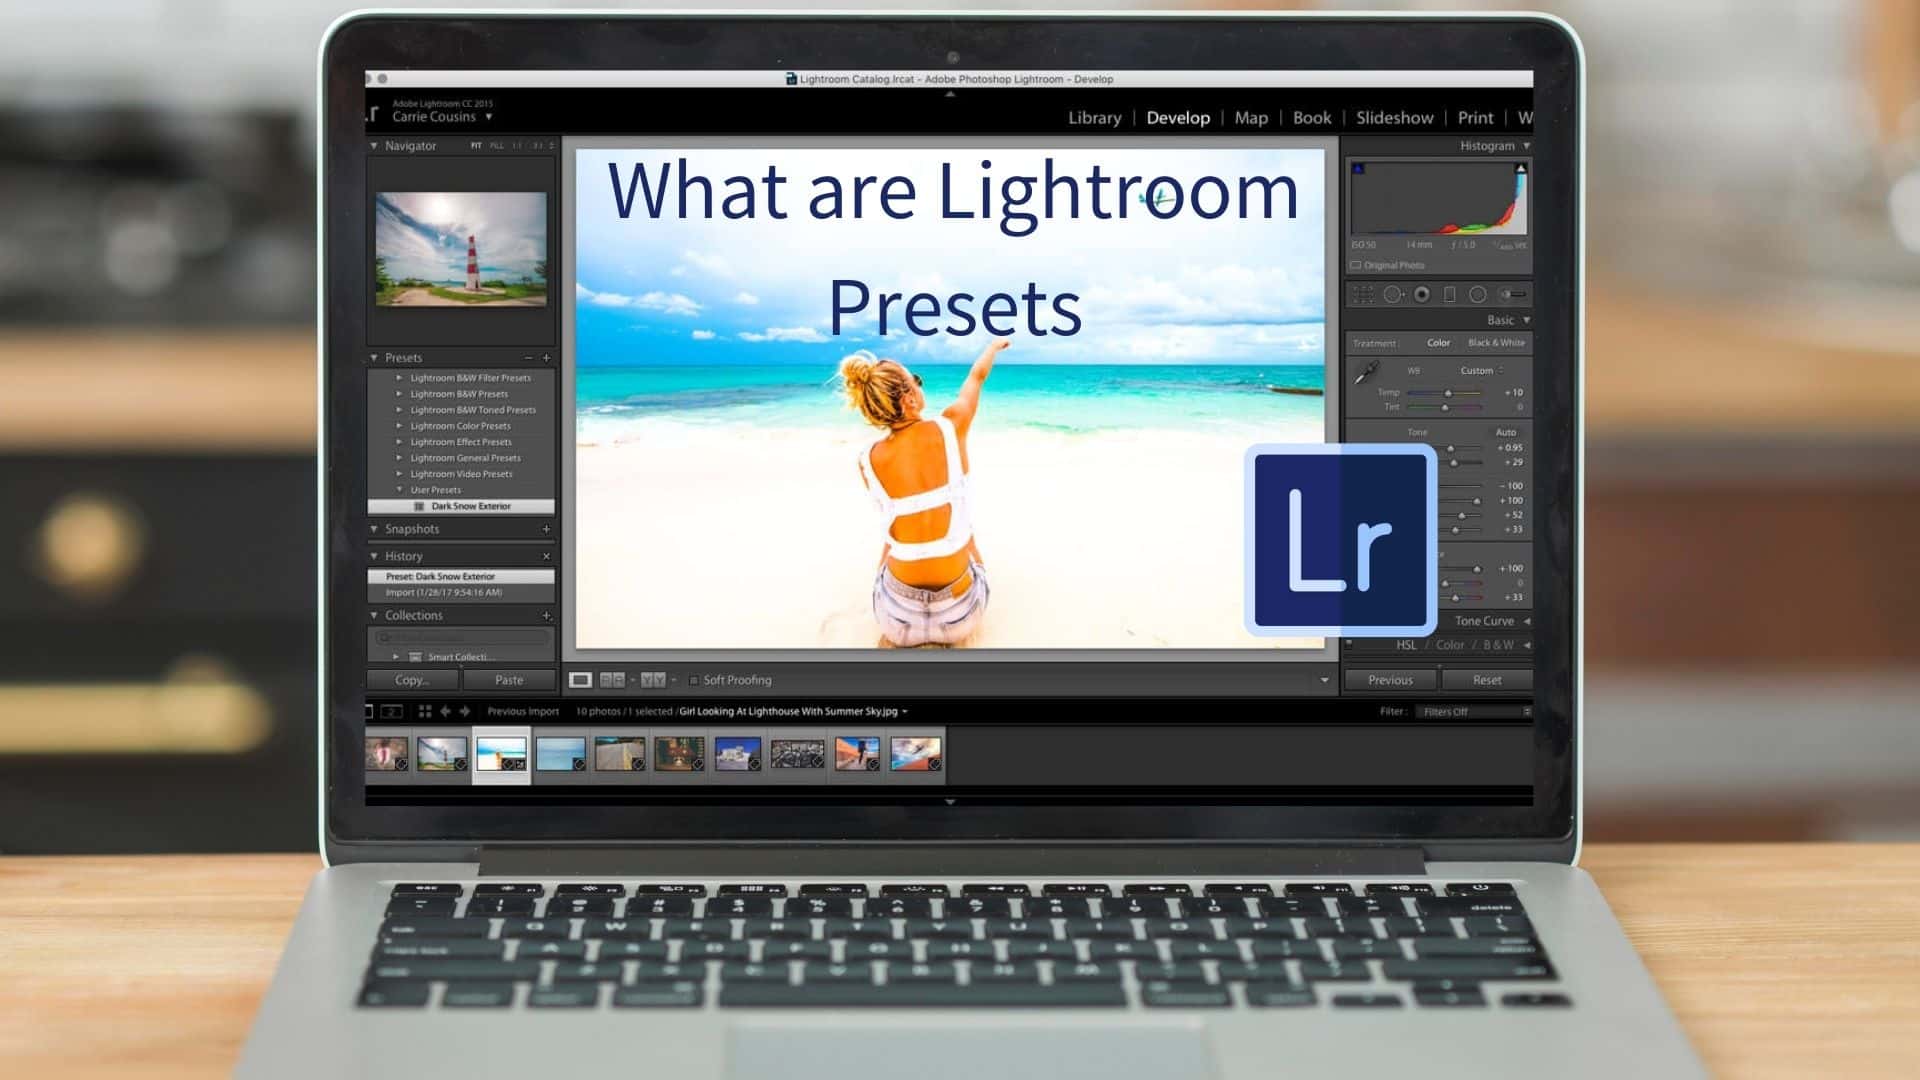Set Navigator zoom to FILL
Image resolution: width=1920 pixels, height=1080 pixels.
tap(497, 146)
